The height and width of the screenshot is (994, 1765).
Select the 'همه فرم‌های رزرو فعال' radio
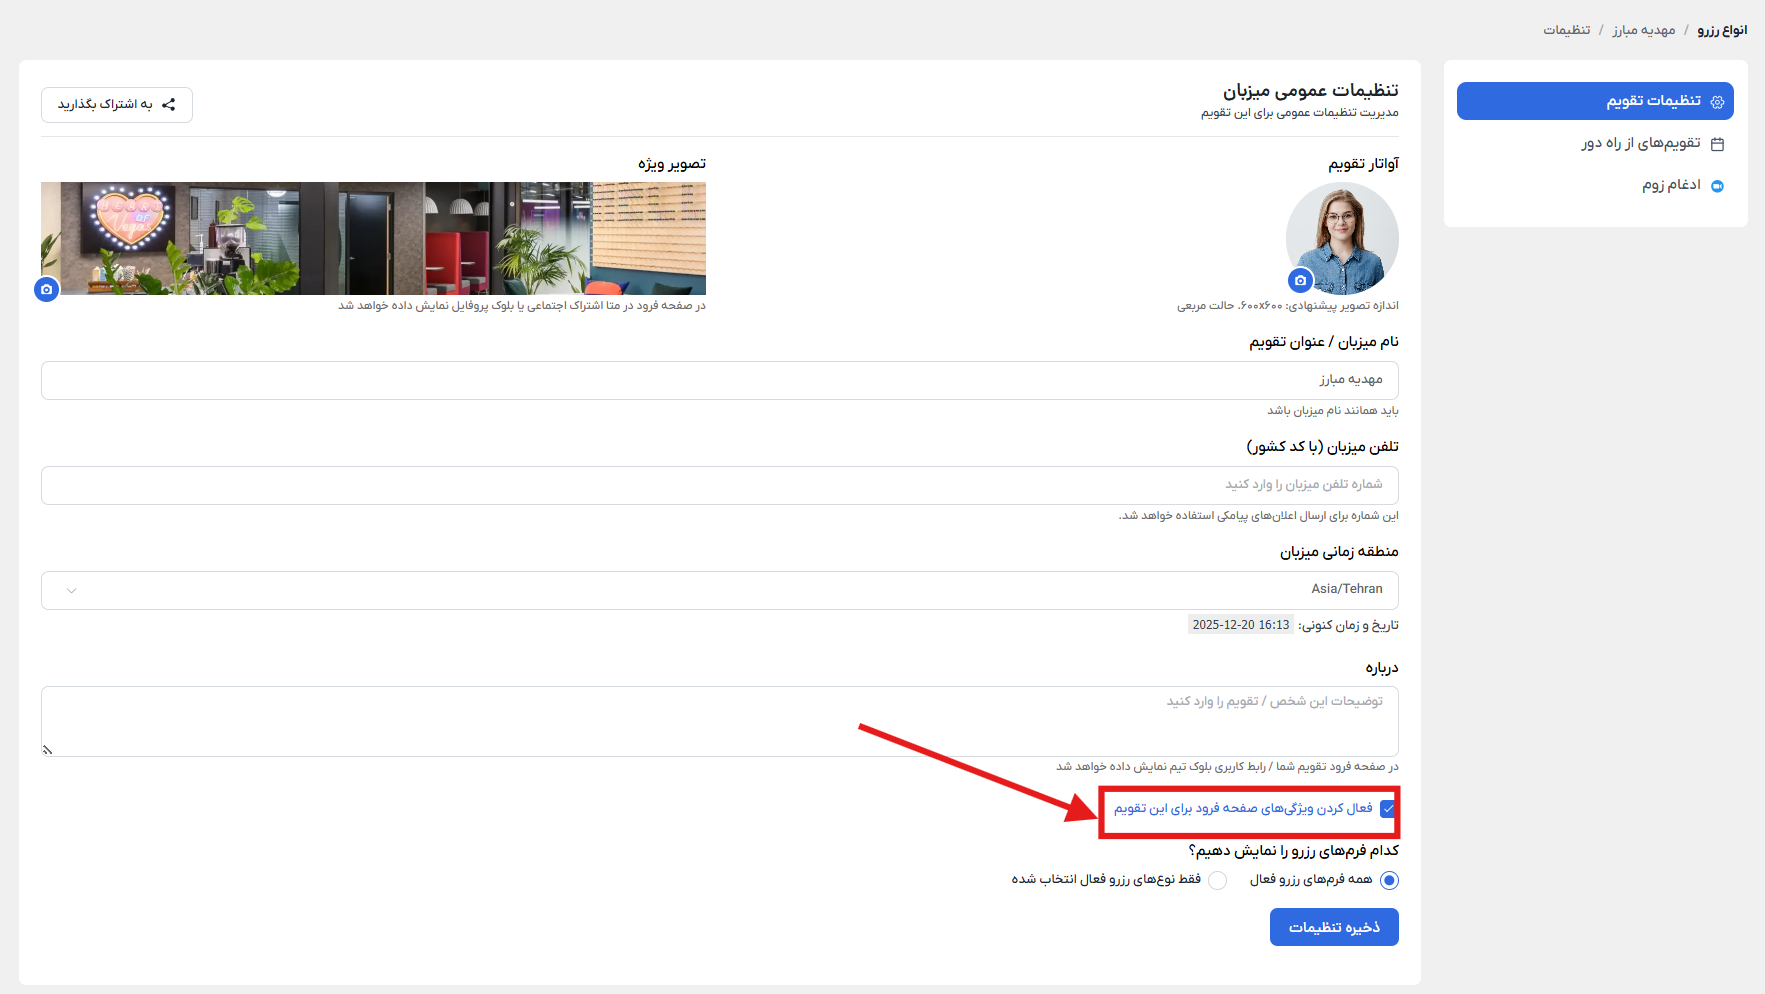pyautogui.click(x=1389, y=880)
